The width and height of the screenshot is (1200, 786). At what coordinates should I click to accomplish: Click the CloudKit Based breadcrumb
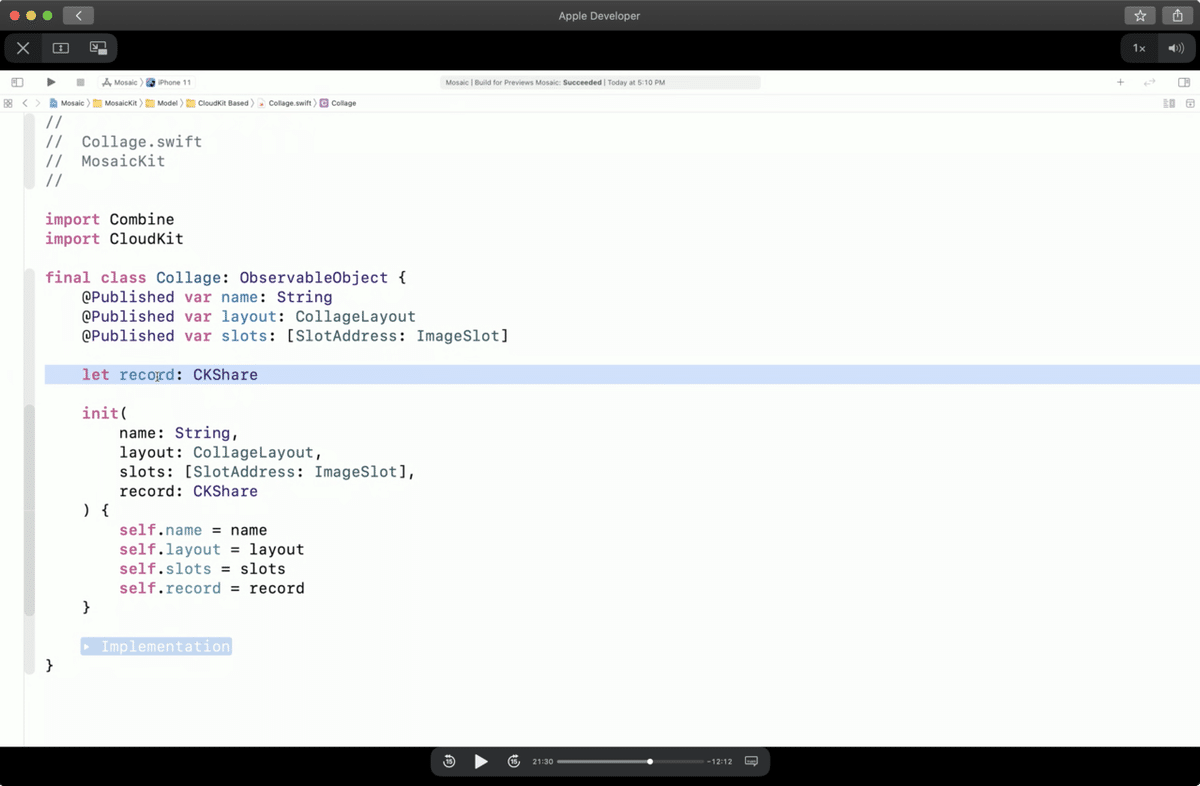point(217,103)
